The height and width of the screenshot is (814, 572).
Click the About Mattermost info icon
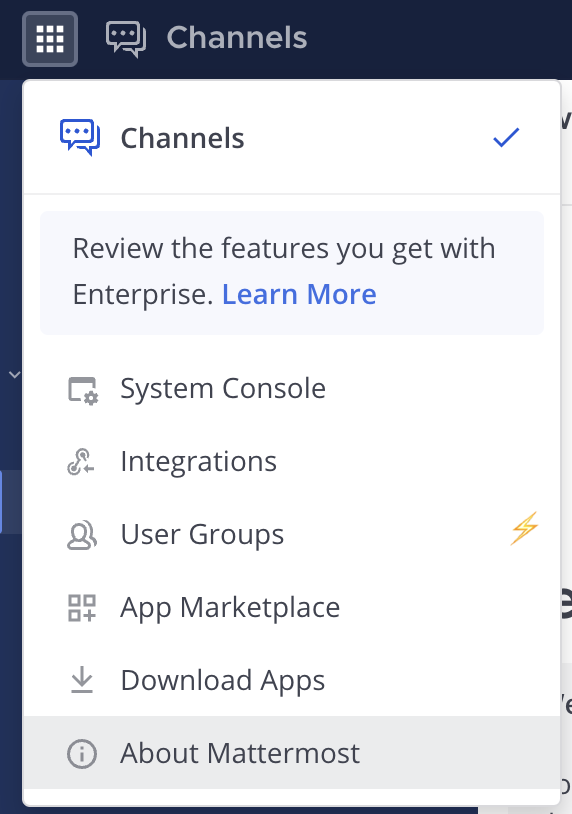click(82, 753)
